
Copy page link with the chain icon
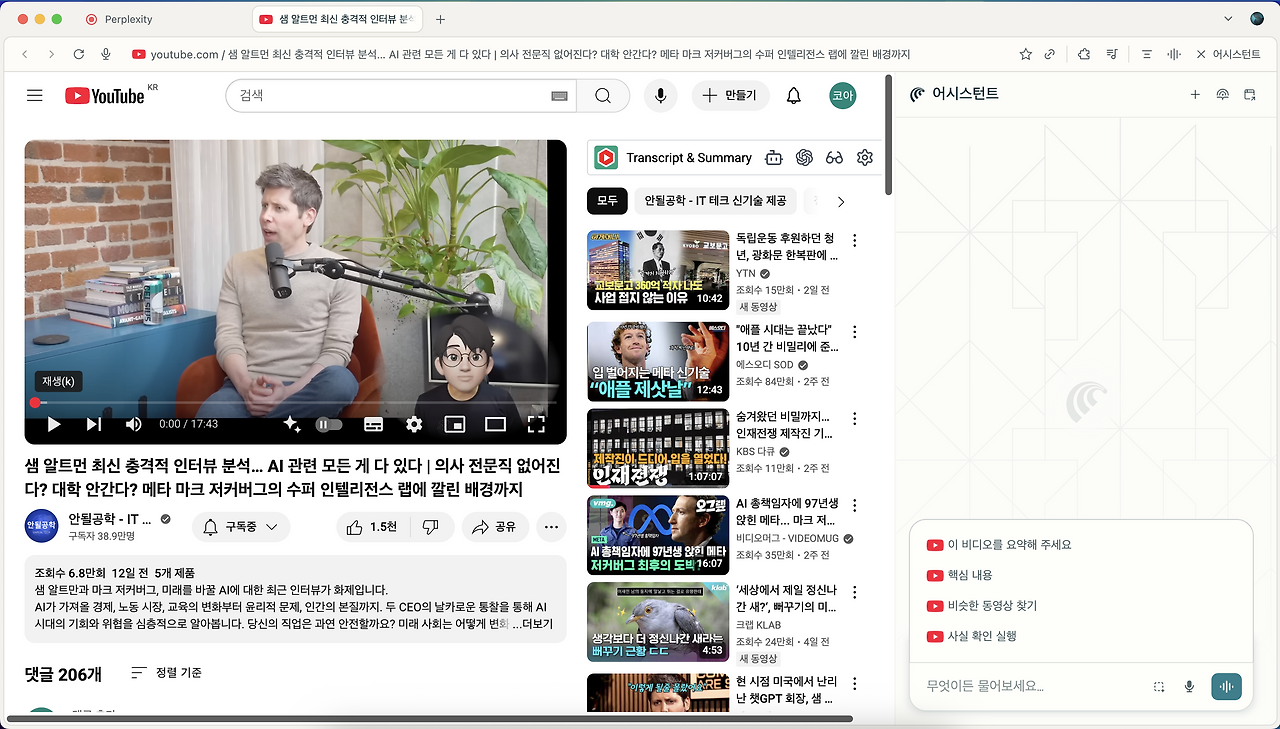(x=1050, y=54)
